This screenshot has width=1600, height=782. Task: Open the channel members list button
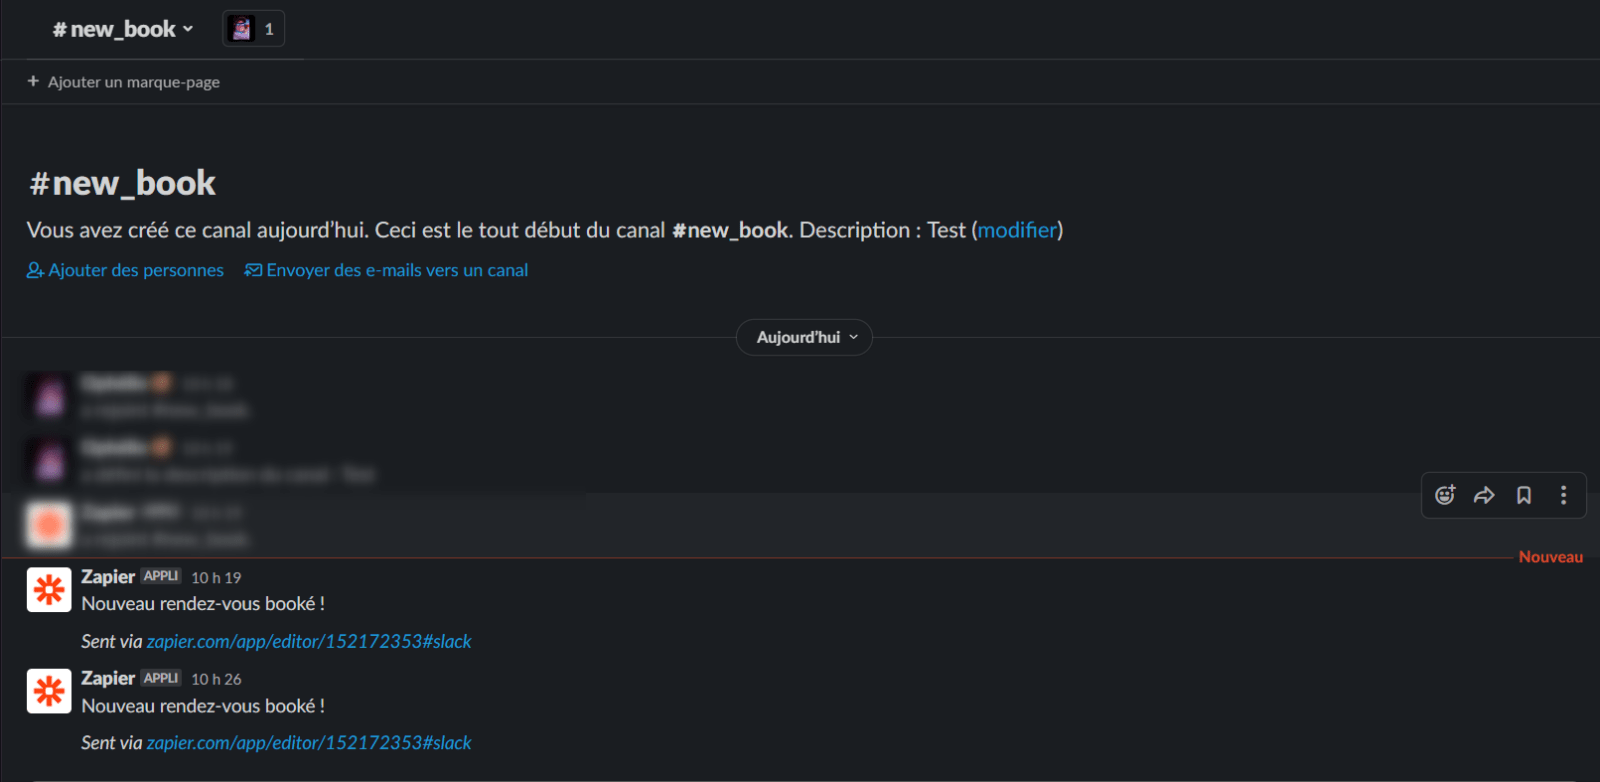pos(253,29)
